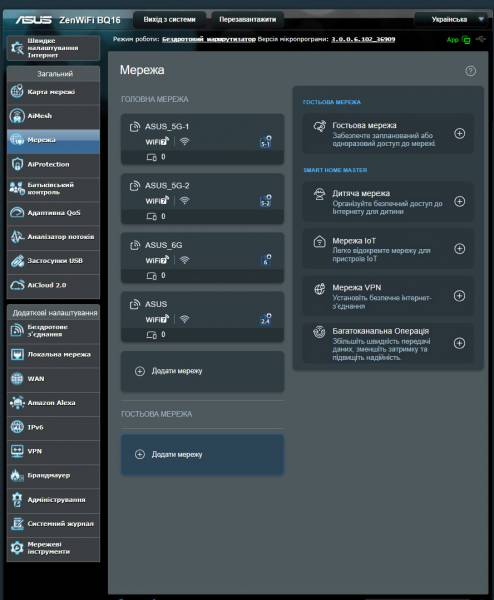Click Локальна мережа icon
This screenshot has width=494, height=600.
(17, 354)
